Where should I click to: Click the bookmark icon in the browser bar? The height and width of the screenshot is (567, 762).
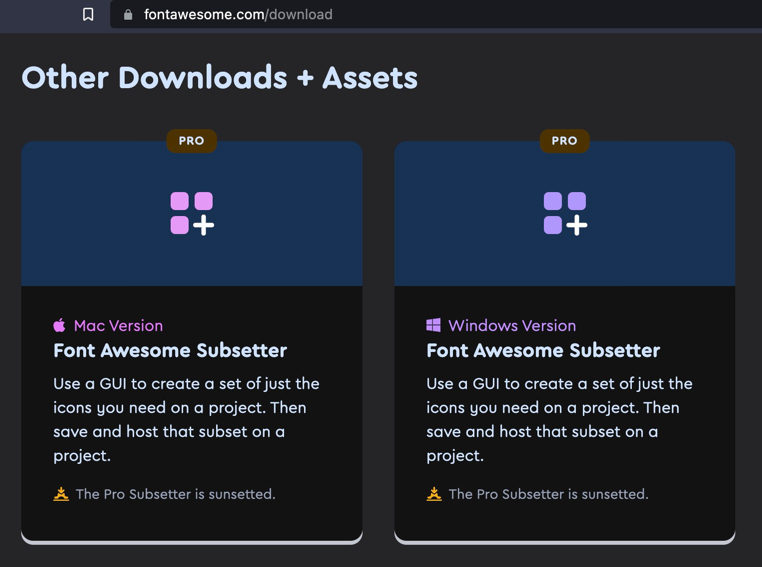click(88, 14)
